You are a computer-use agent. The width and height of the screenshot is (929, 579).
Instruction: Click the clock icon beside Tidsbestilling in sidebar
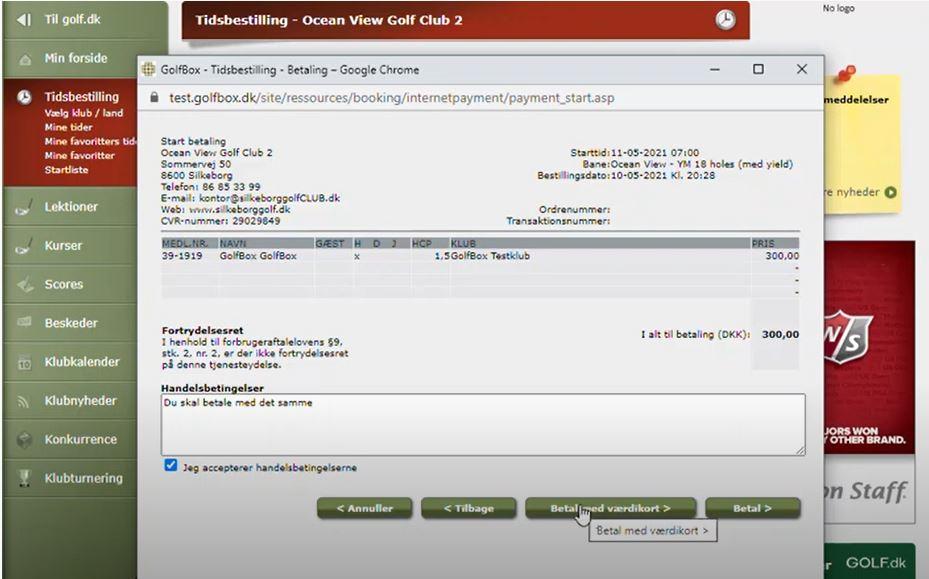[24, 97]
